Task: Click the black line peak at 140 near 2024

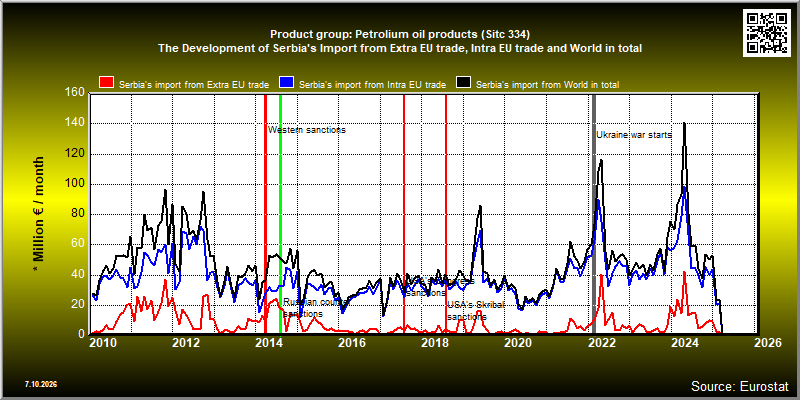Action: pos(684,123)
